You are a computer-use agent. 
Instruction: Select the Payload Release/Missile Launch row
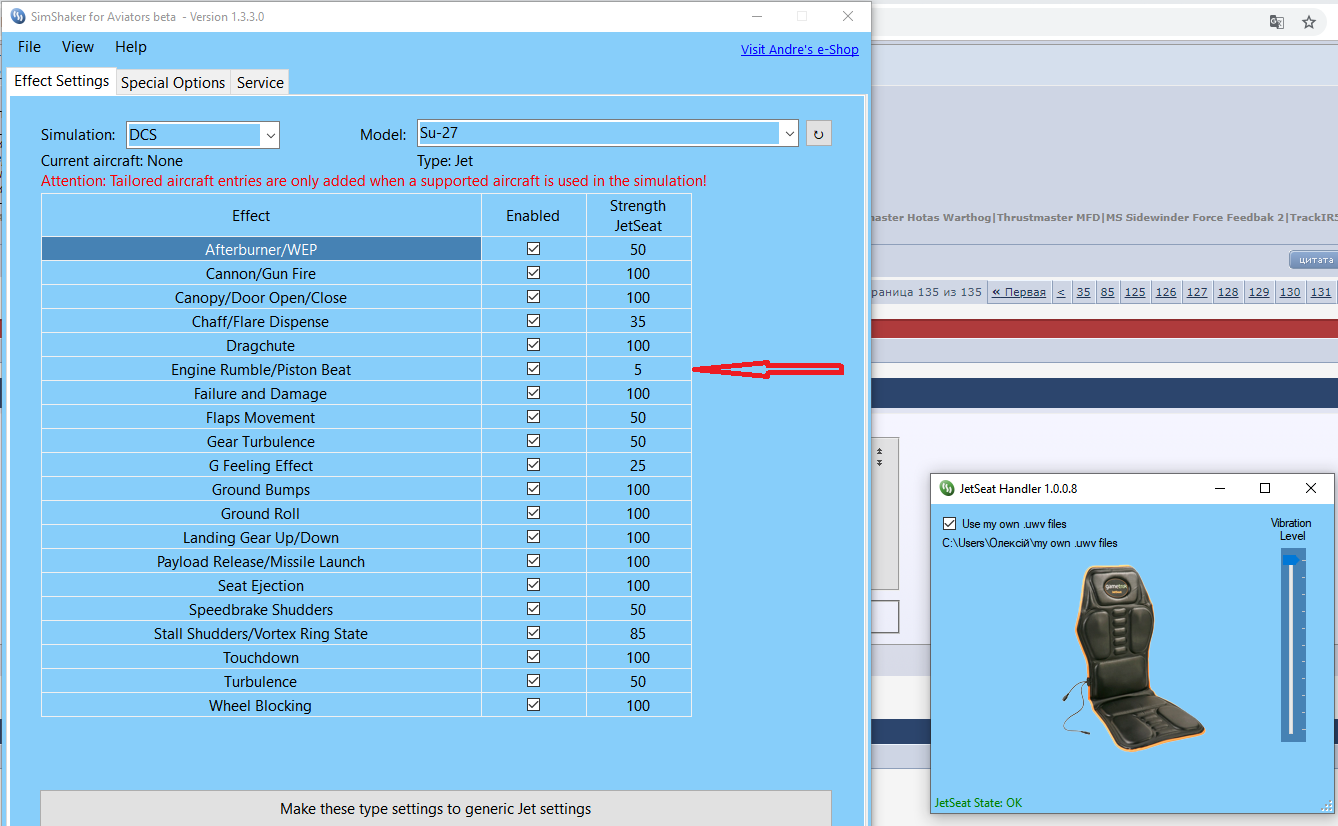[261, 561]
